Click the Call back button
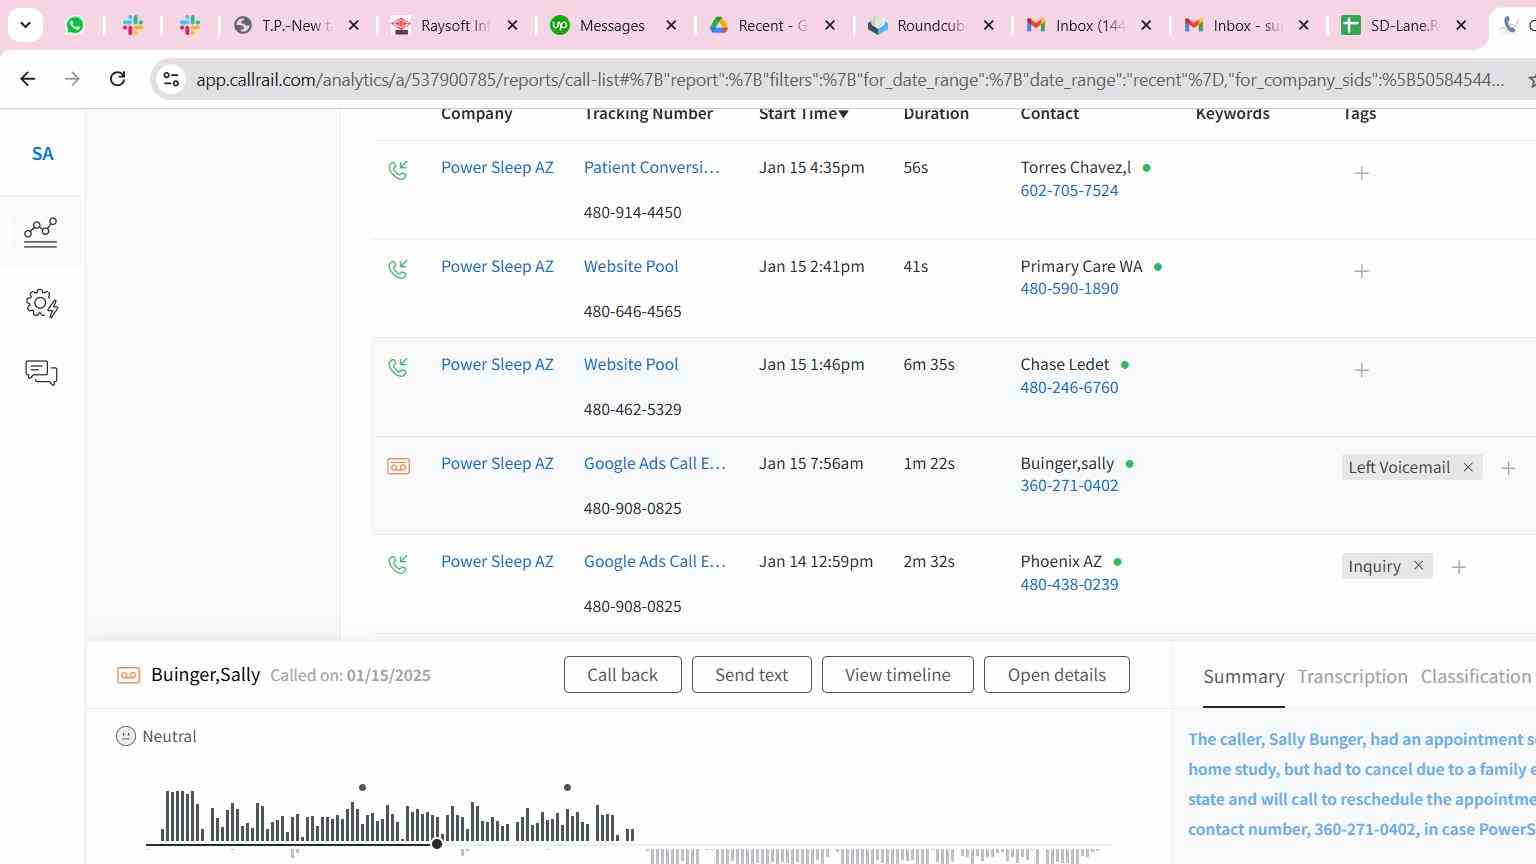This screenshot has height=864, width=1536. click(622, 675)
